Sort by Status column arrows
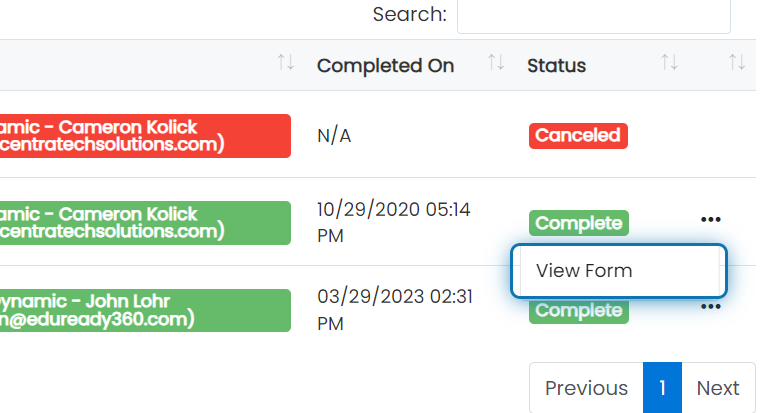Viewport: 768px width, 413px height. pyautogui.click(x=669, y=63)
